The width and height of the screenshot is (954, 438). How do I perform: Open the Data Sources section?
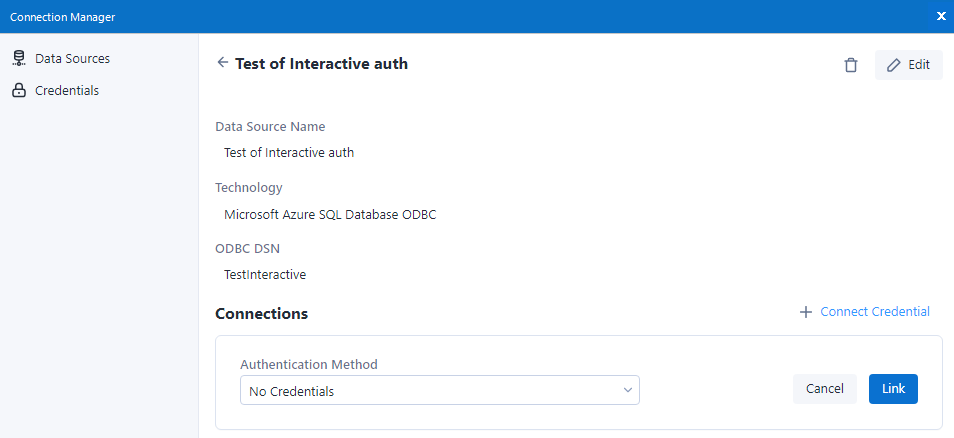pyautogui.click(x=72, y=59)
